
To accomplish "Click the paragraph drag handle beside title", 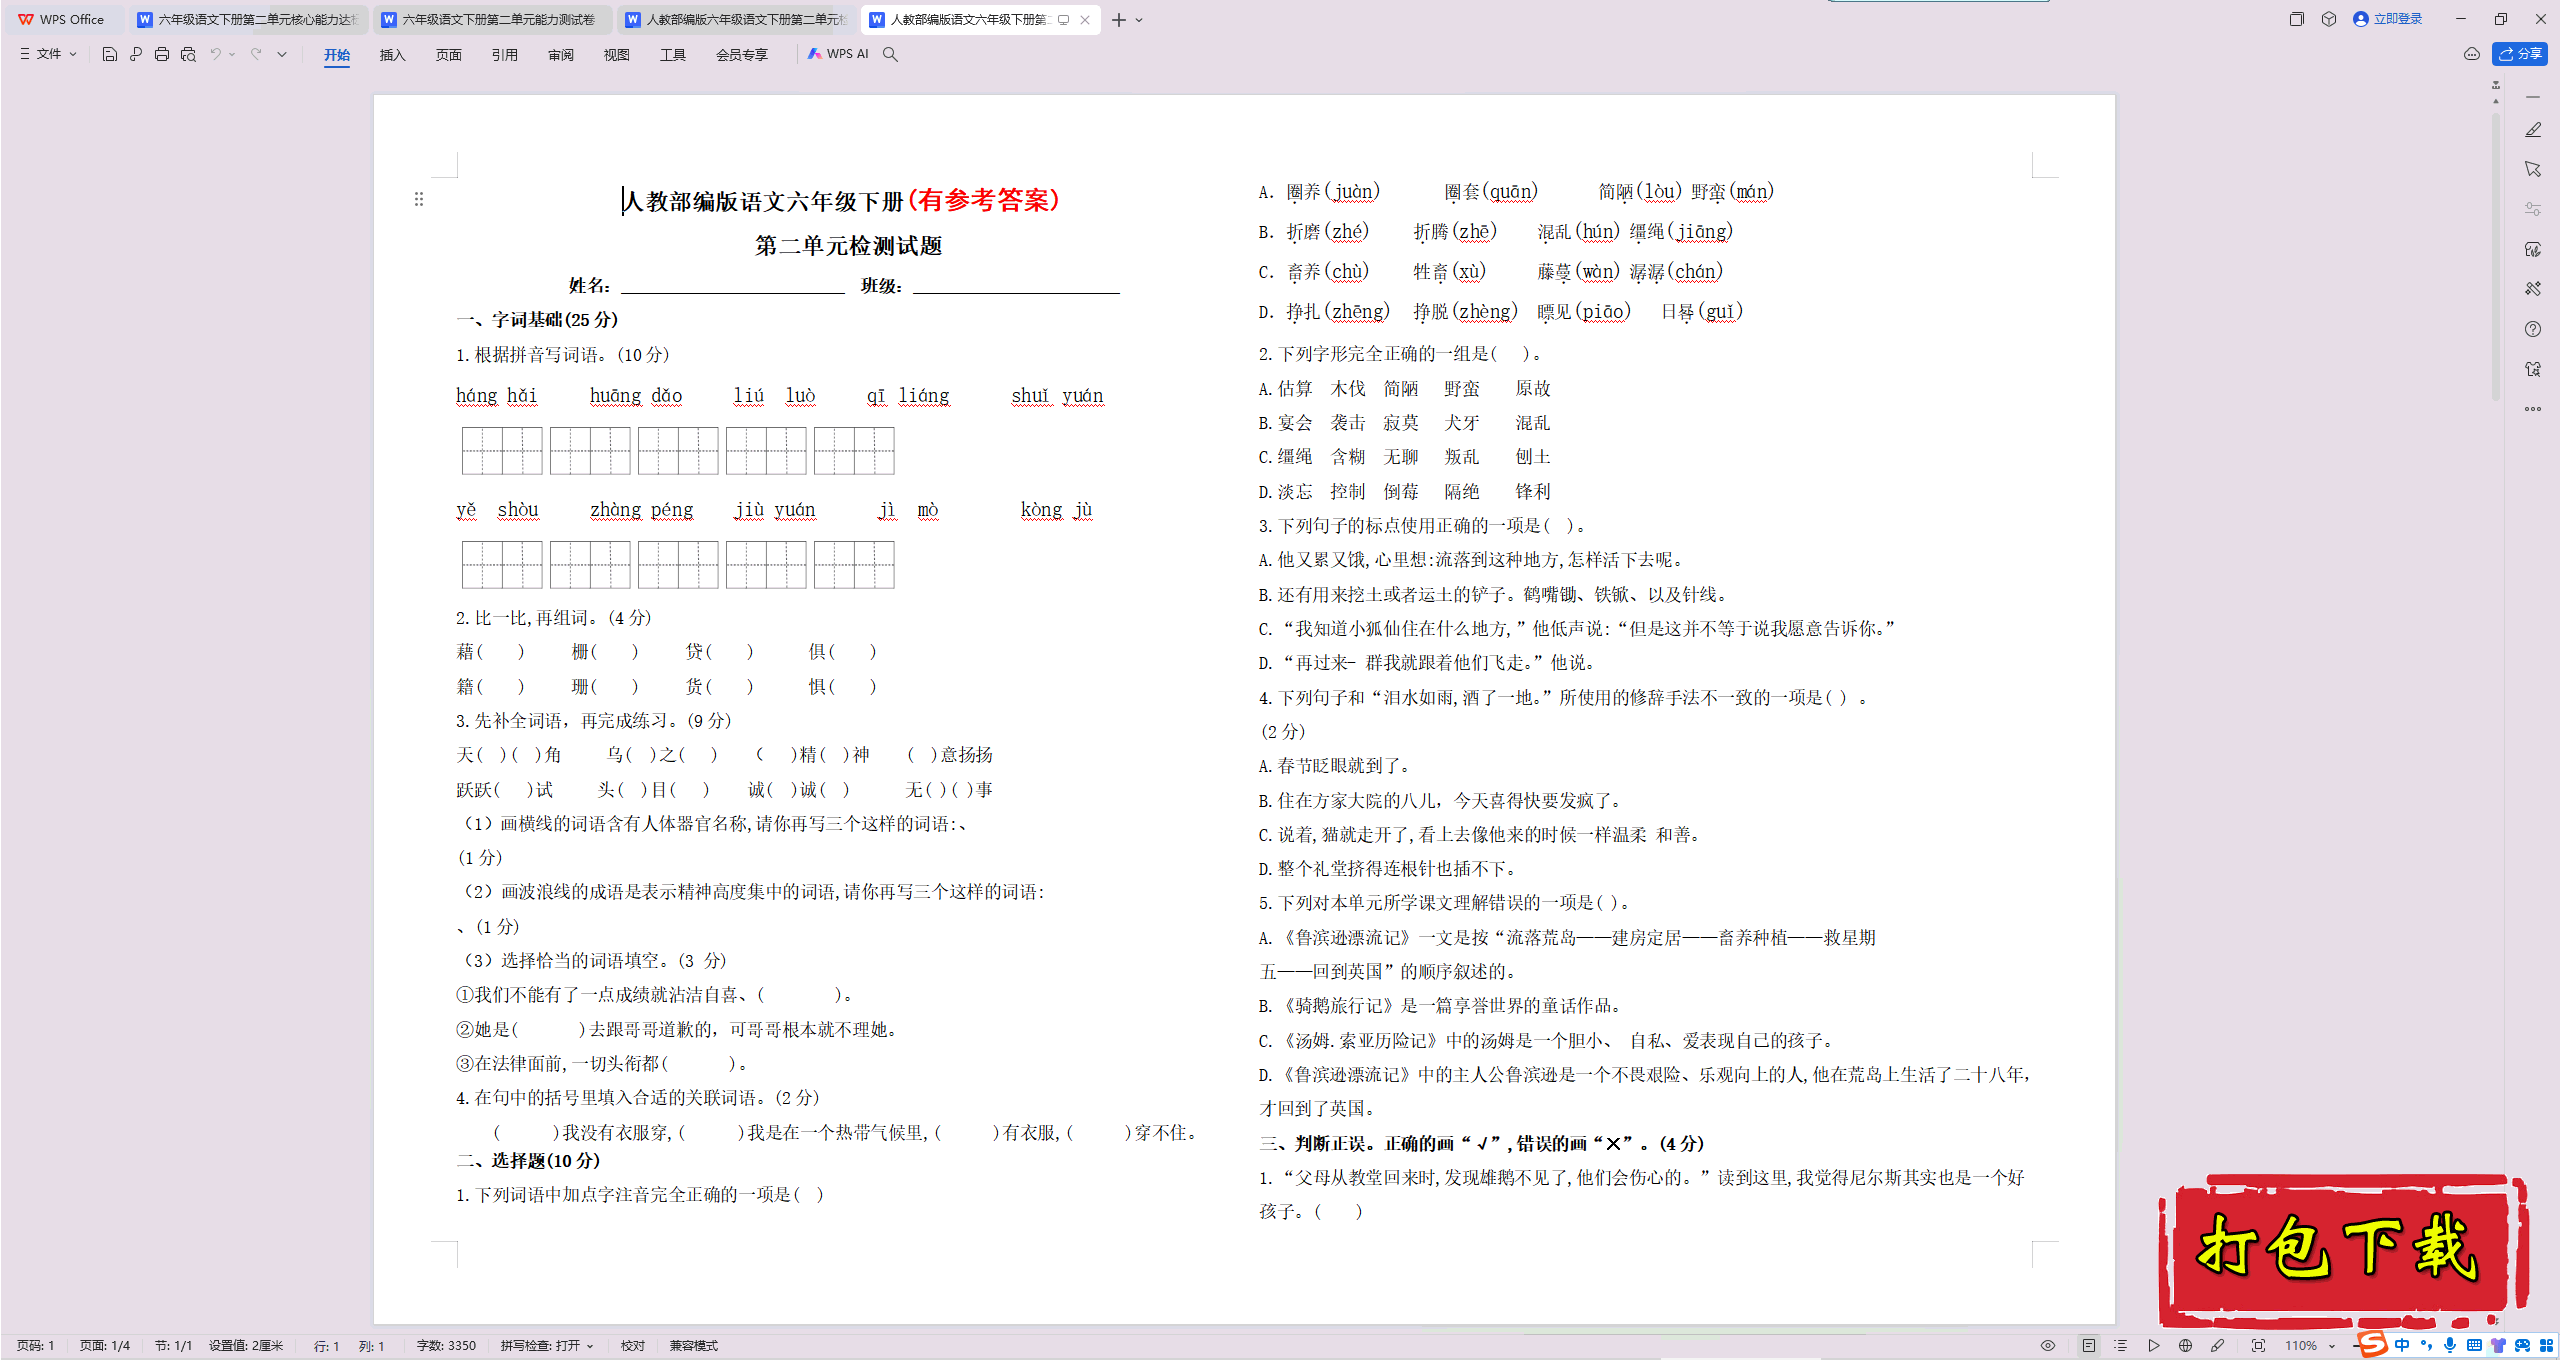I will pyautogui.click(x=419, y=199).
